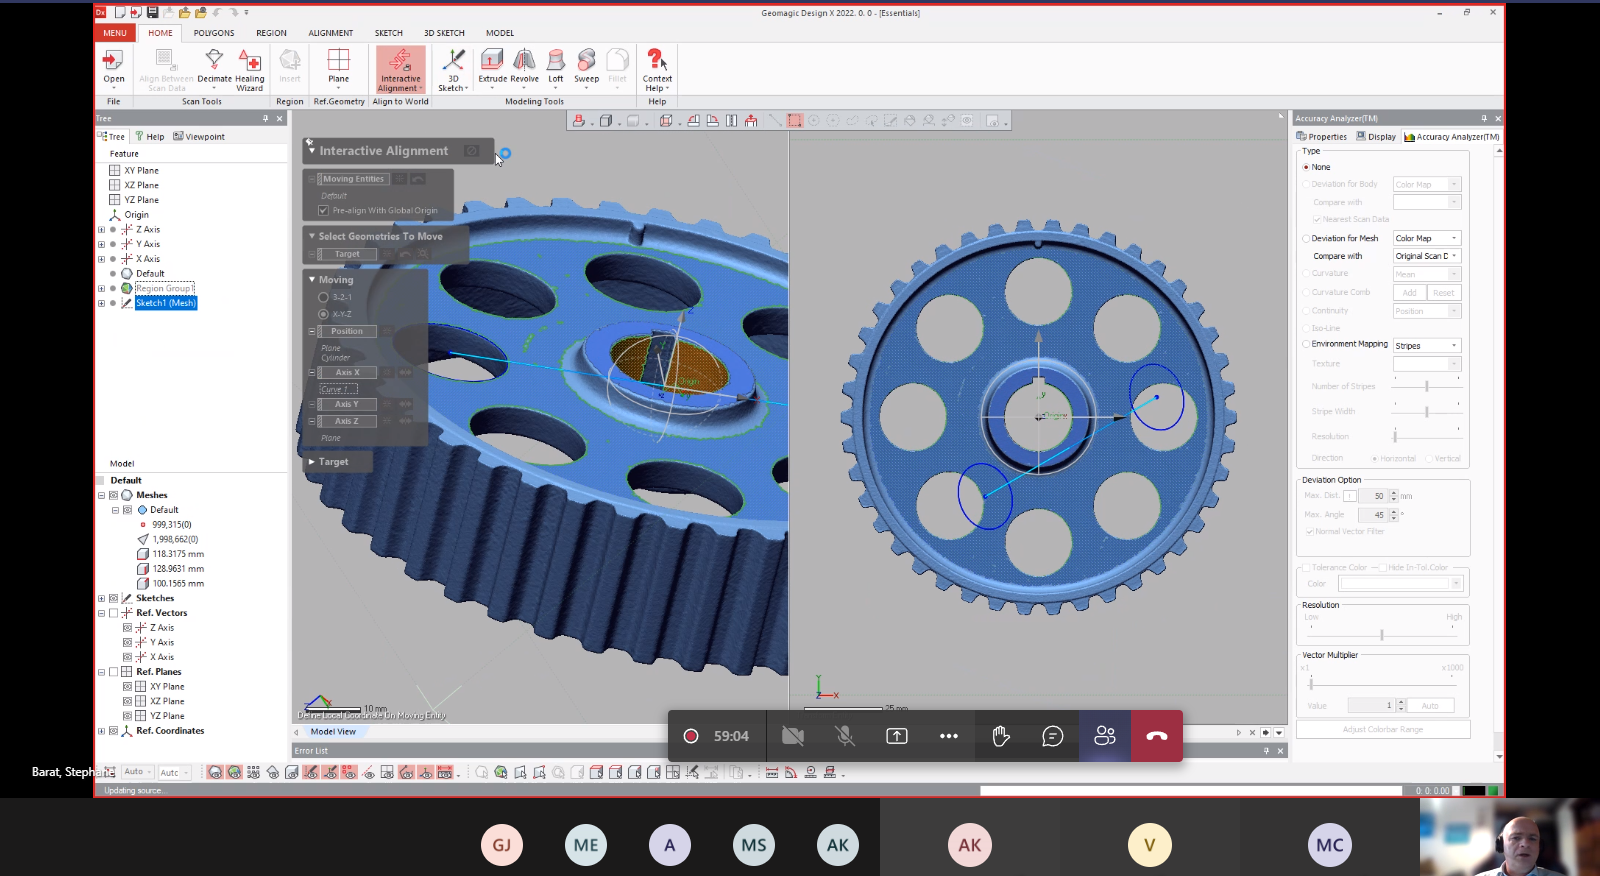The width and height of the screenshot is (1600, 876).
Task: Collapse the Meshes node in Model tree
Action: click(101, 495)
